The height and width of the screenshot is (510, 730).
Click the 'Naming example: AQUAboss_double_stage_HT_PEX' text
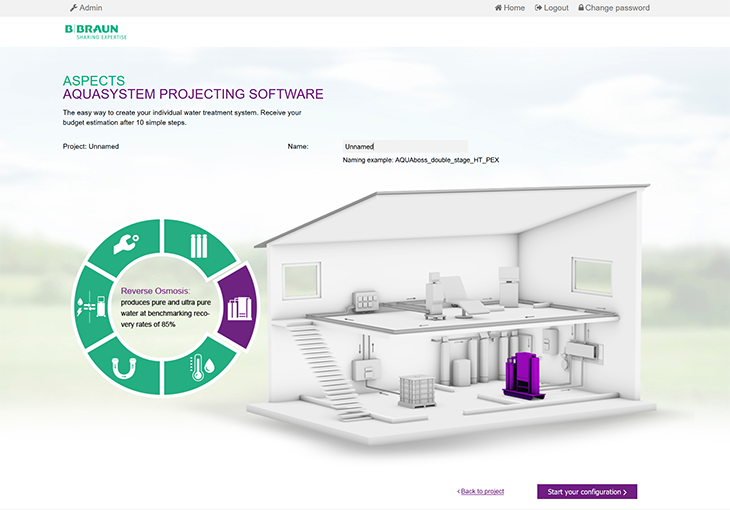(421, 160)
